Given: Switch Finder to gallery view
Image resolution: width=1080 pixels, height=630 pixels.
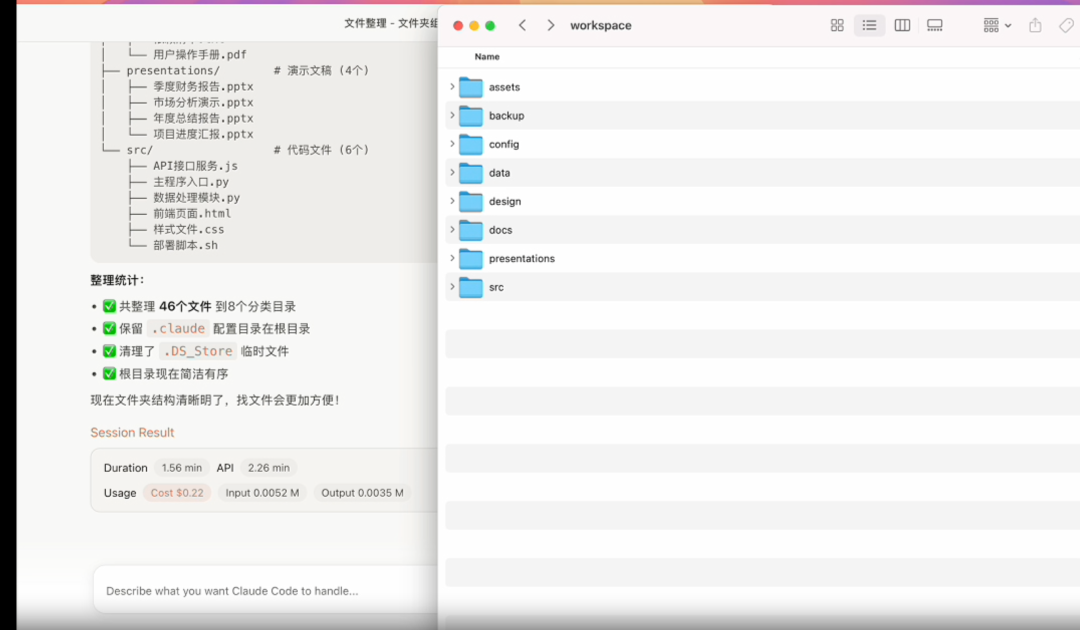Looking at the screenshot, I should click(x=935, y=25).
